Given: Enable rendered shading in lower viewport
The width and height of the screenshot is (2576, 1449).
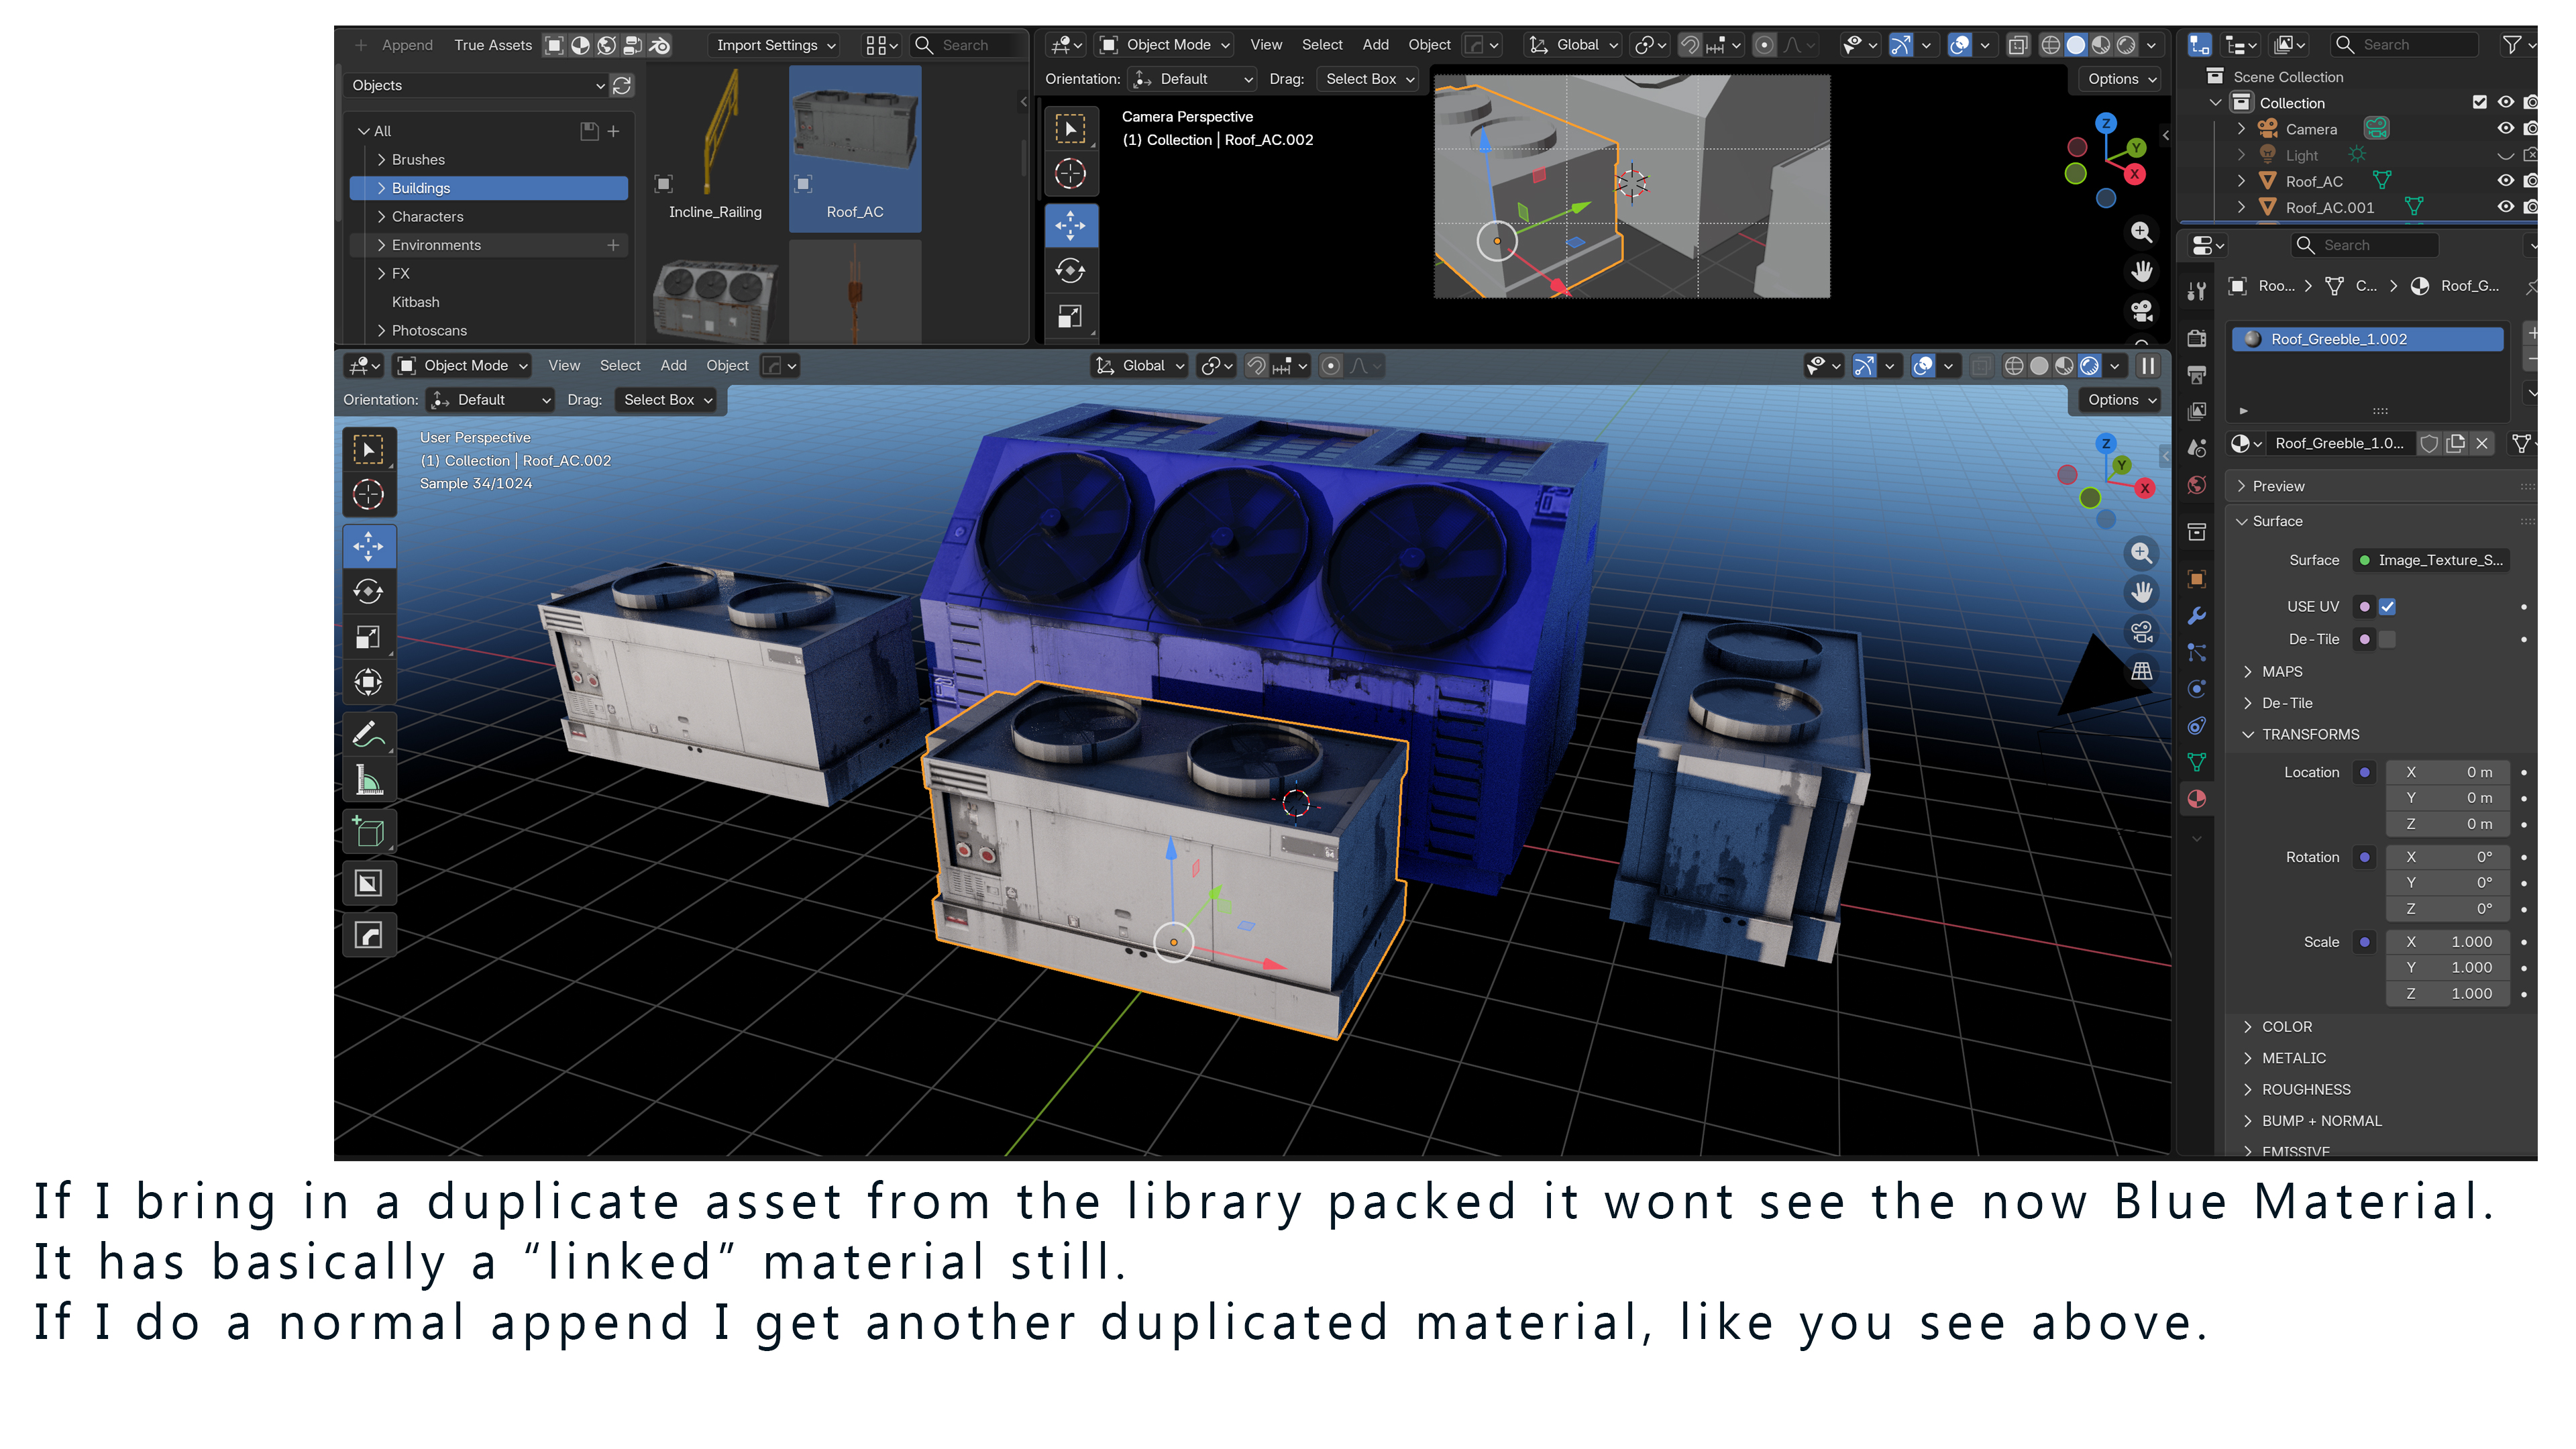Looking at the screenshot, I should coord(2089,366).
